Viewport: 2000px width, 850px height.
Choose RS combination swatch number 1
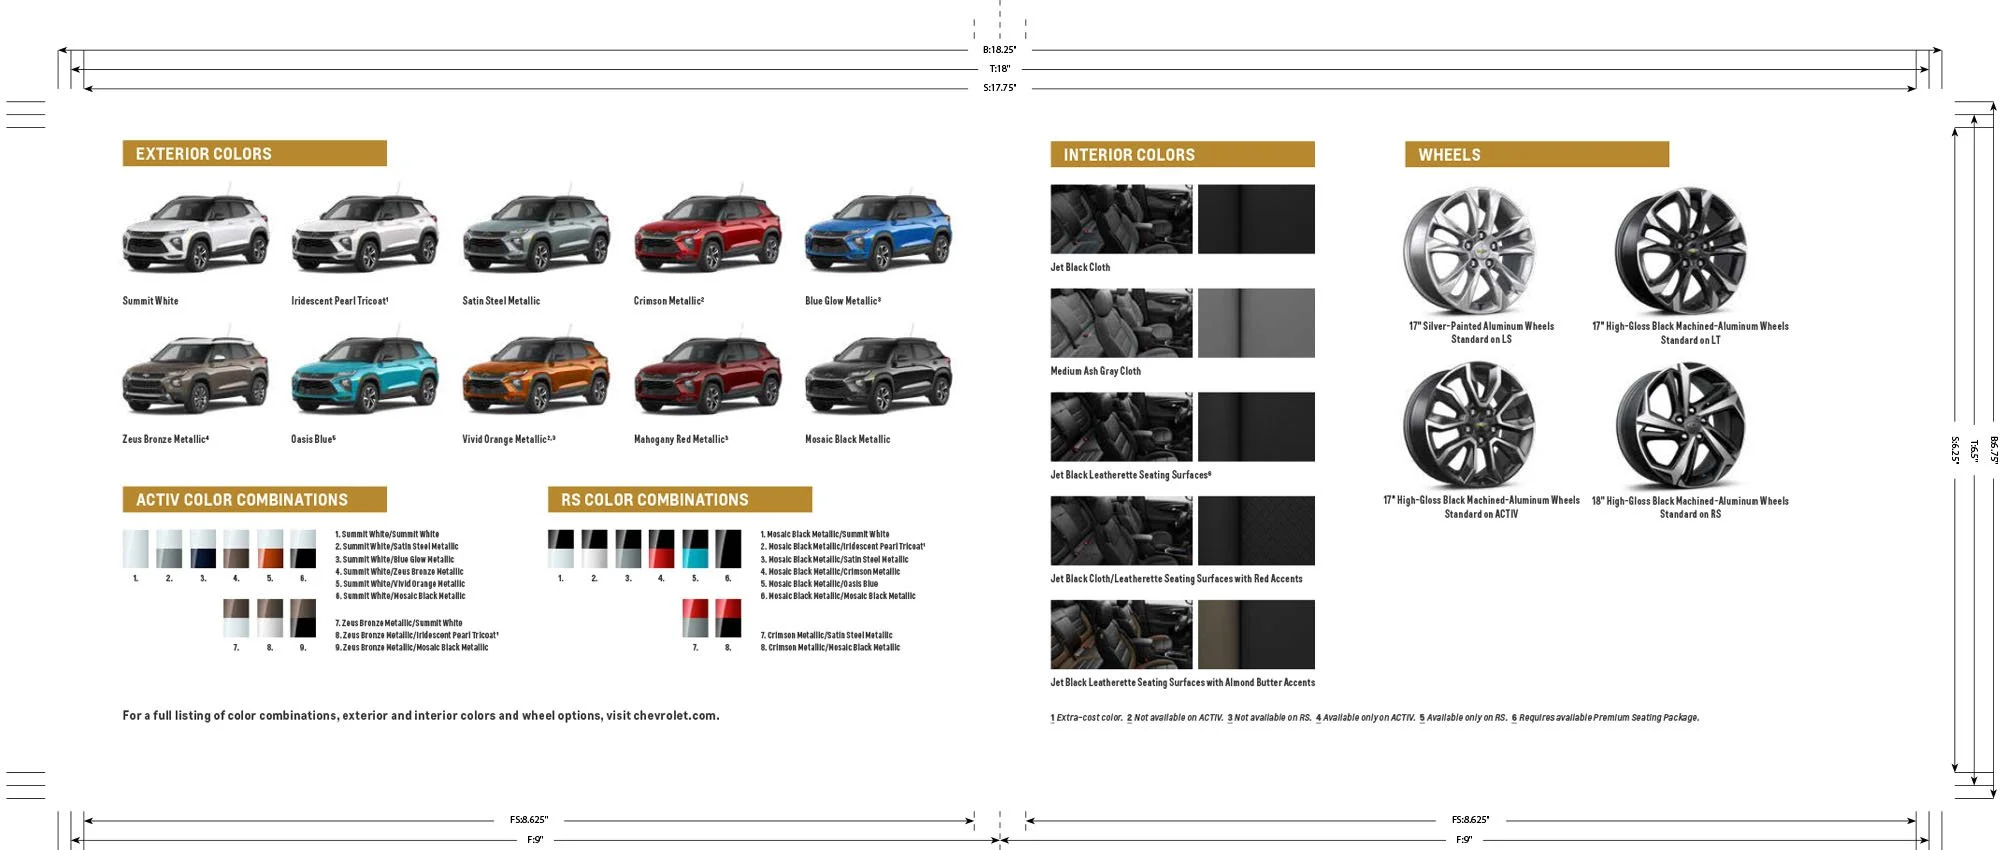pos(561,549)
